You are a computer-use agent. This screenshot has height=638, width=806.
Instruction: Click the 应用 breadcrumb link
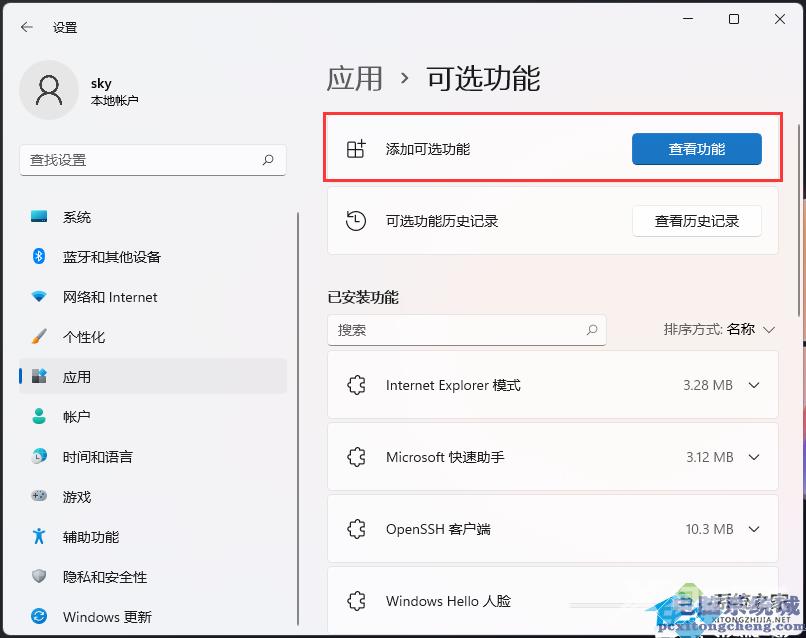coord(355,79)
